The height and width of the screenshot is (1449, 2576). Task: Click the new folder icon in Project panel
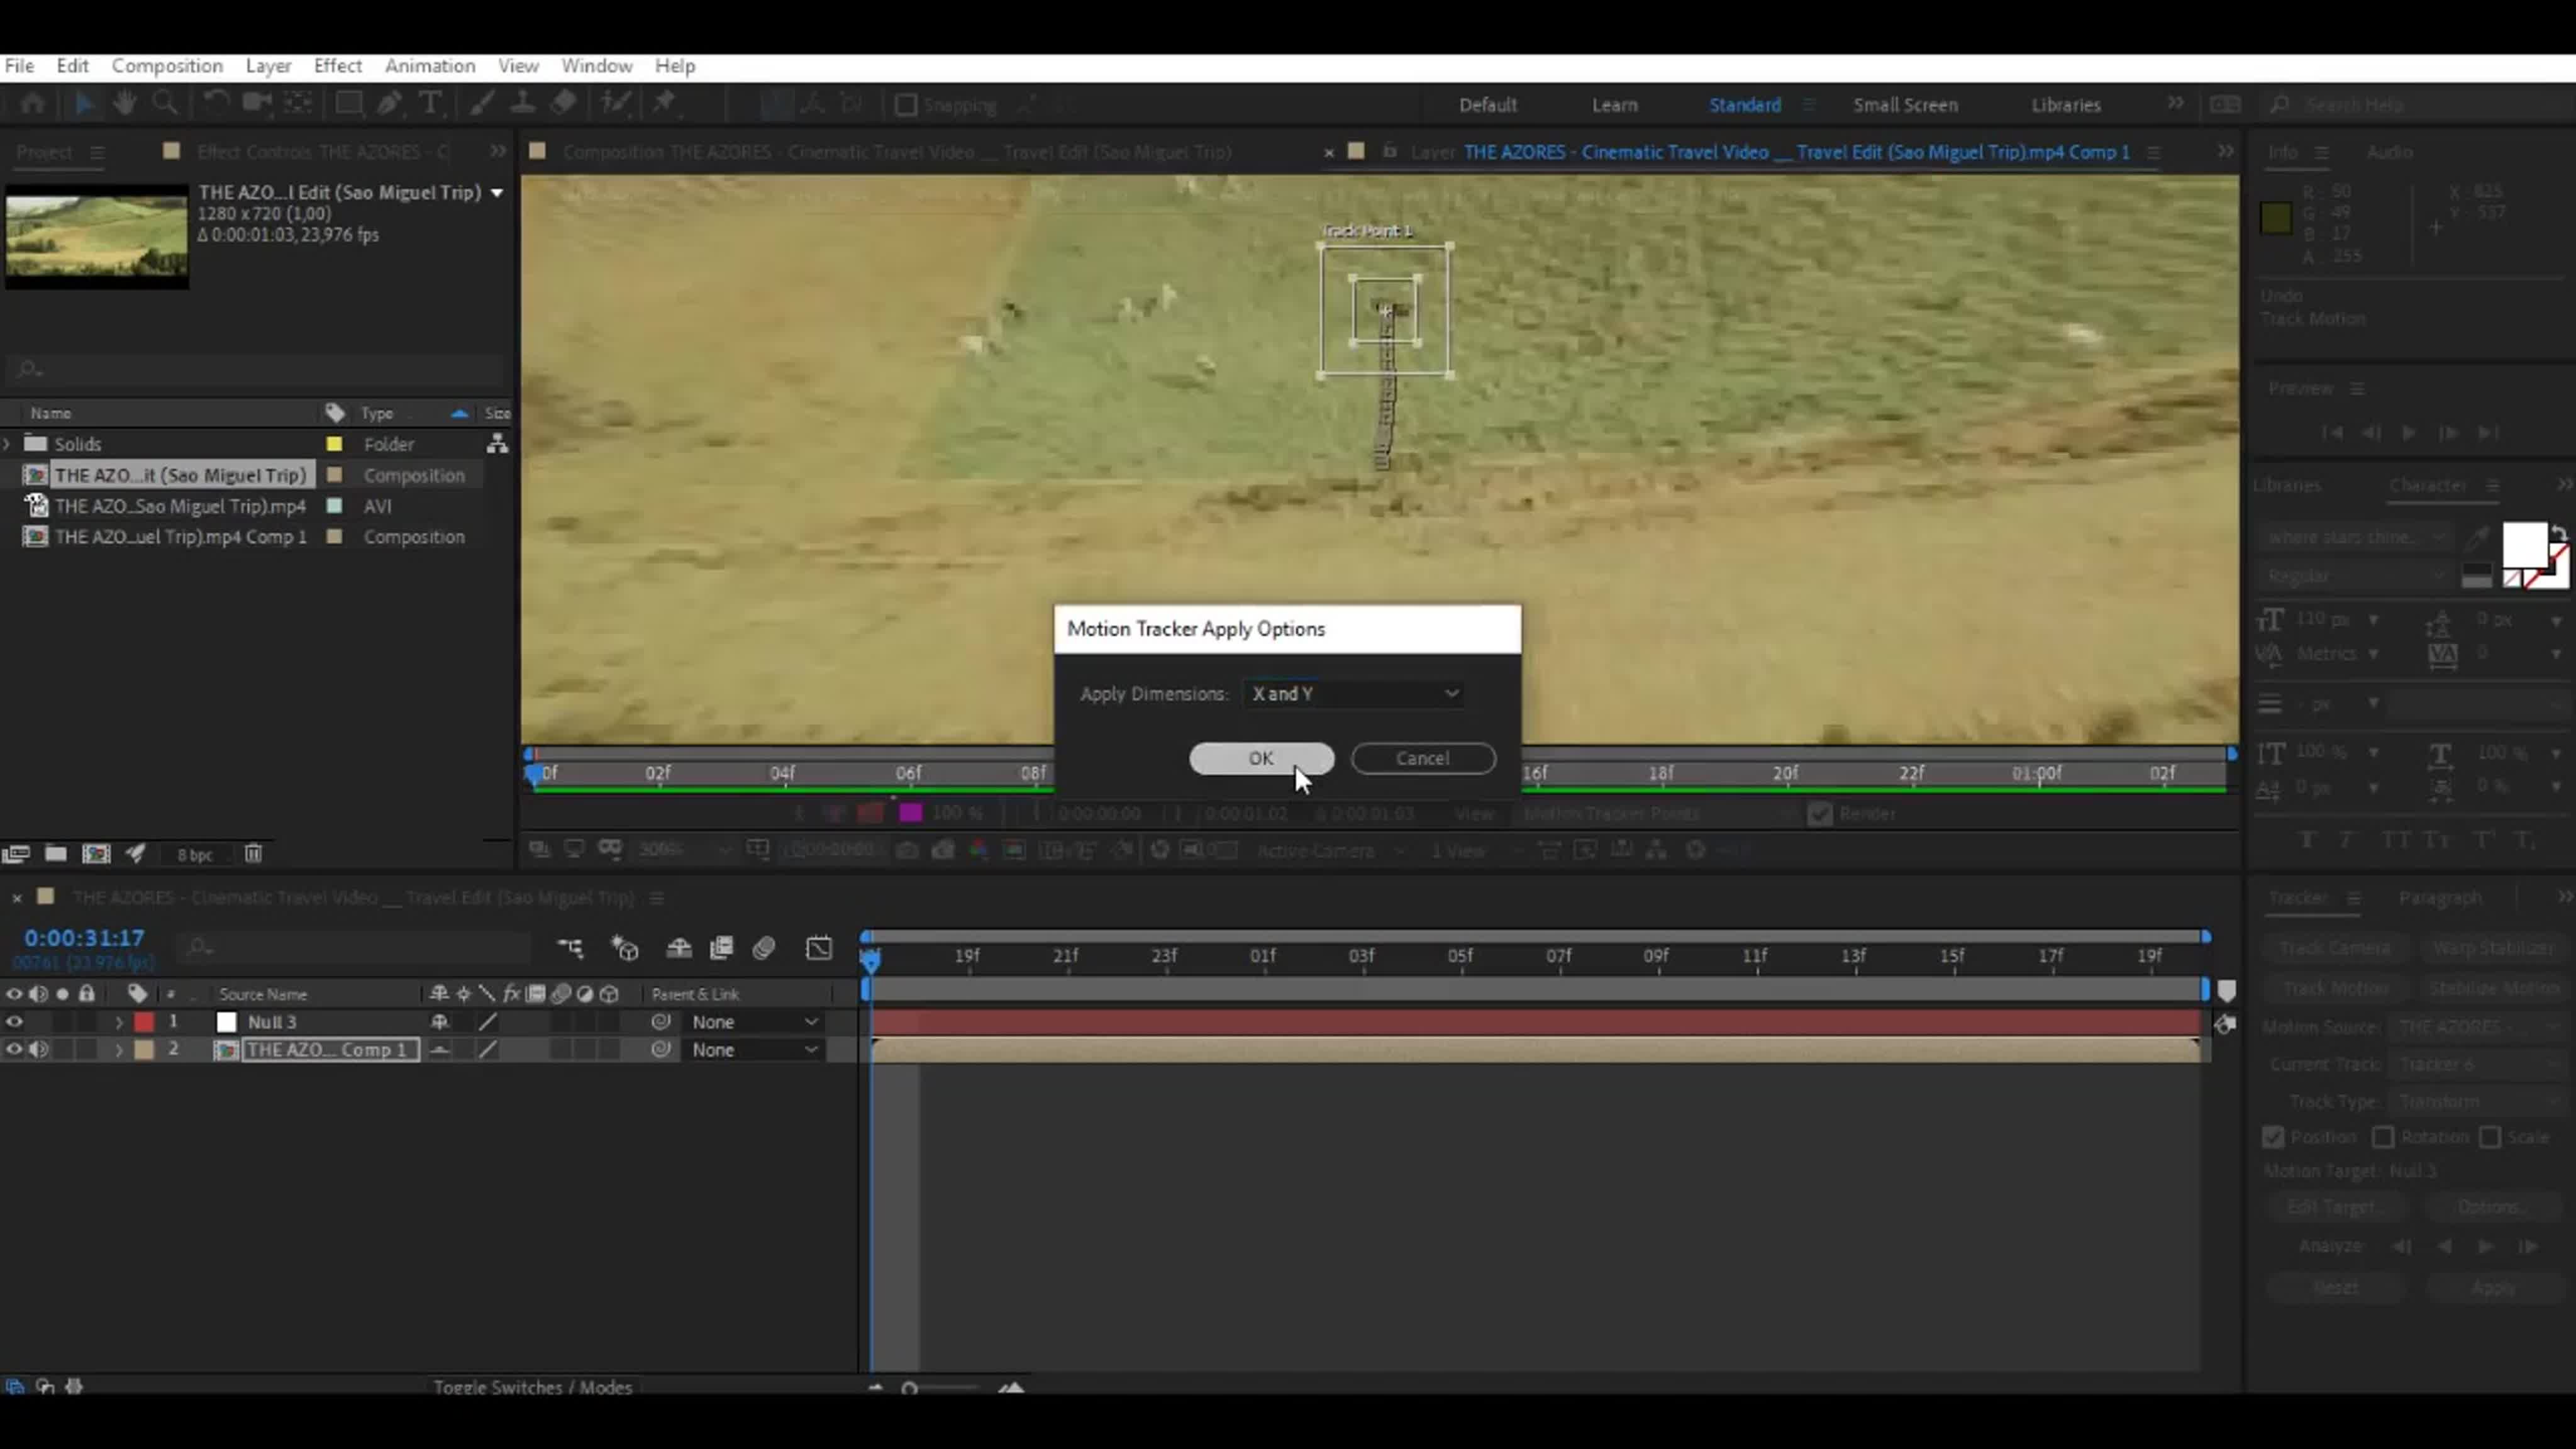pyautogui.click(x=56, y=853)
